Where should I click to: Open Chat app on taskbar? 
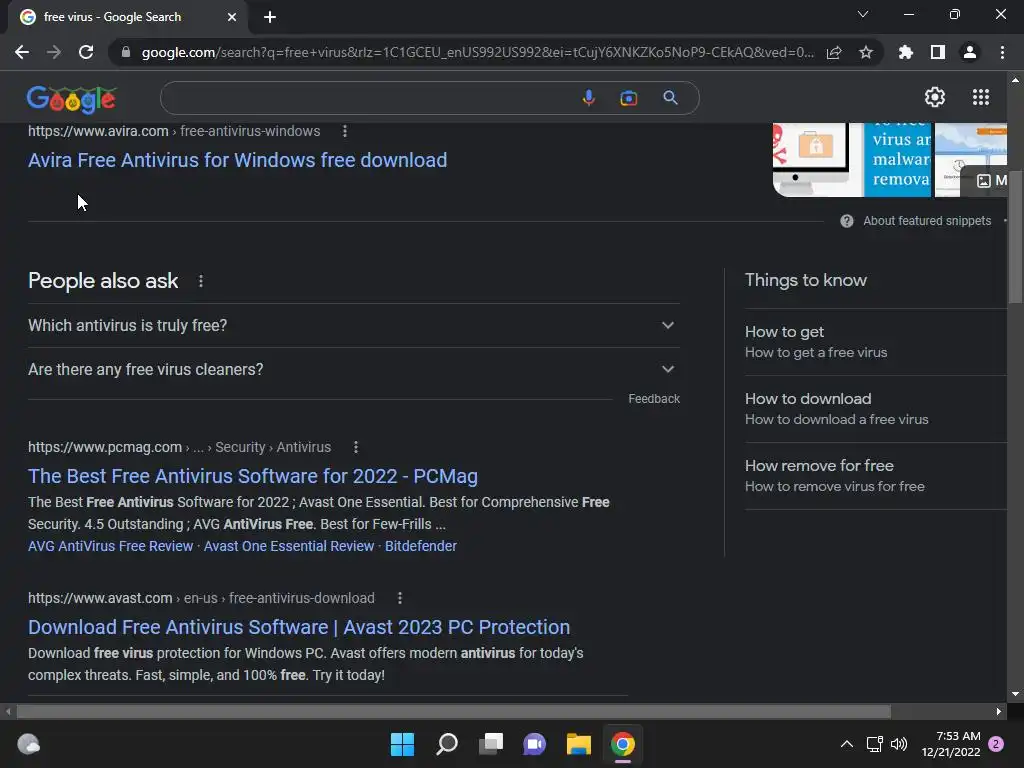534,744
